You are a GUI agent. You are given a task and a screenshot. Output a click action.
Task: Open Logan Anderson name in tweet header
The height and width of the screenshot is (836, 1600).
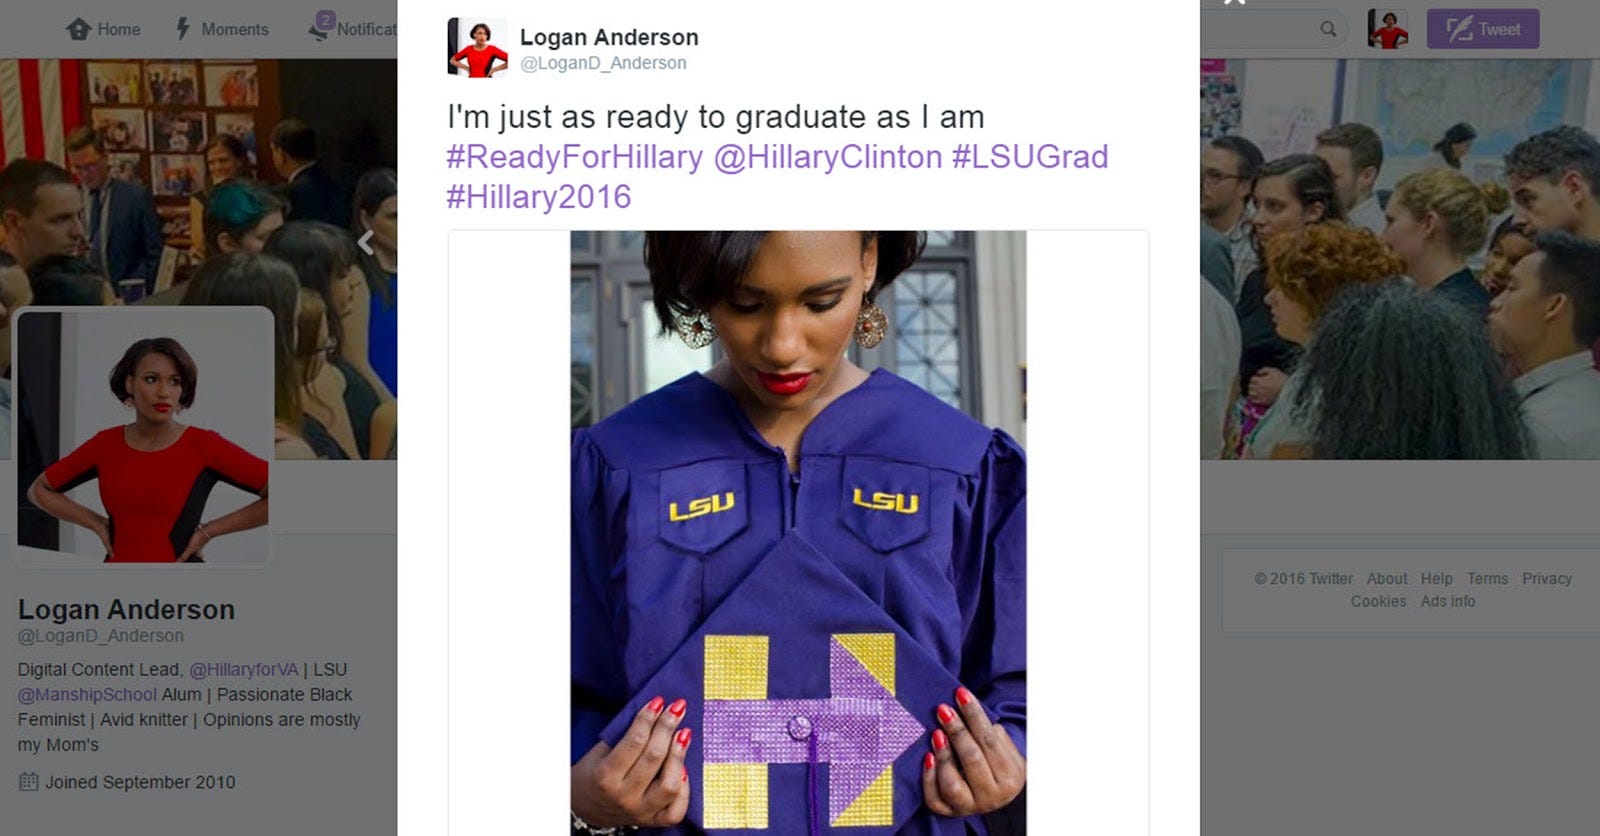[609, 37]
